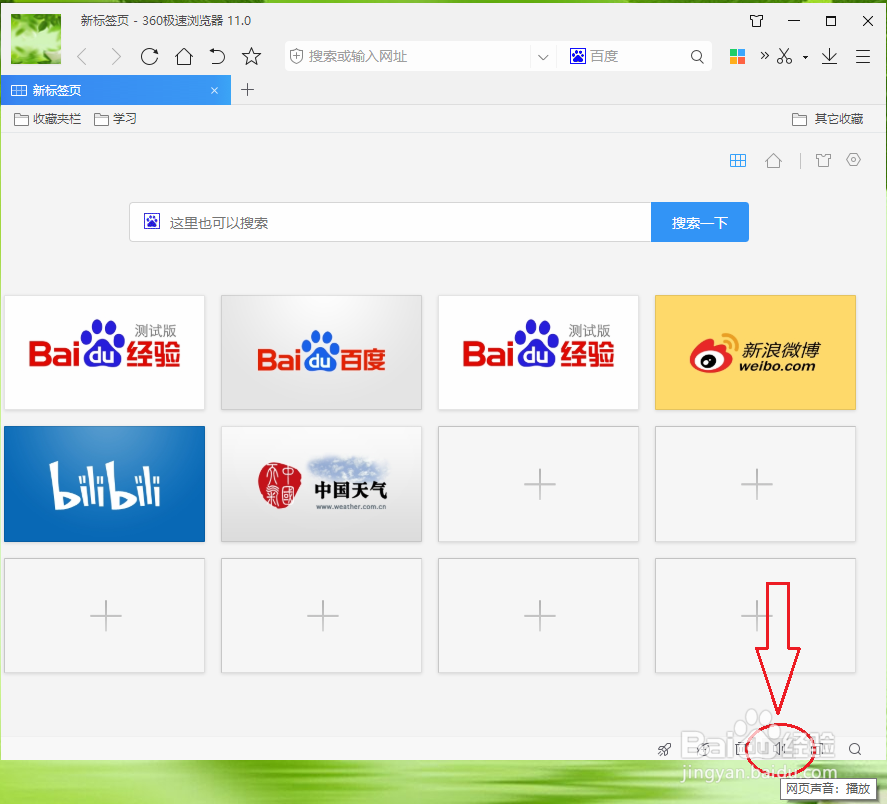This screenshot has width=887, height=804.
Task: Open the first Baidu 经验 tile
Action: point(105,352)
